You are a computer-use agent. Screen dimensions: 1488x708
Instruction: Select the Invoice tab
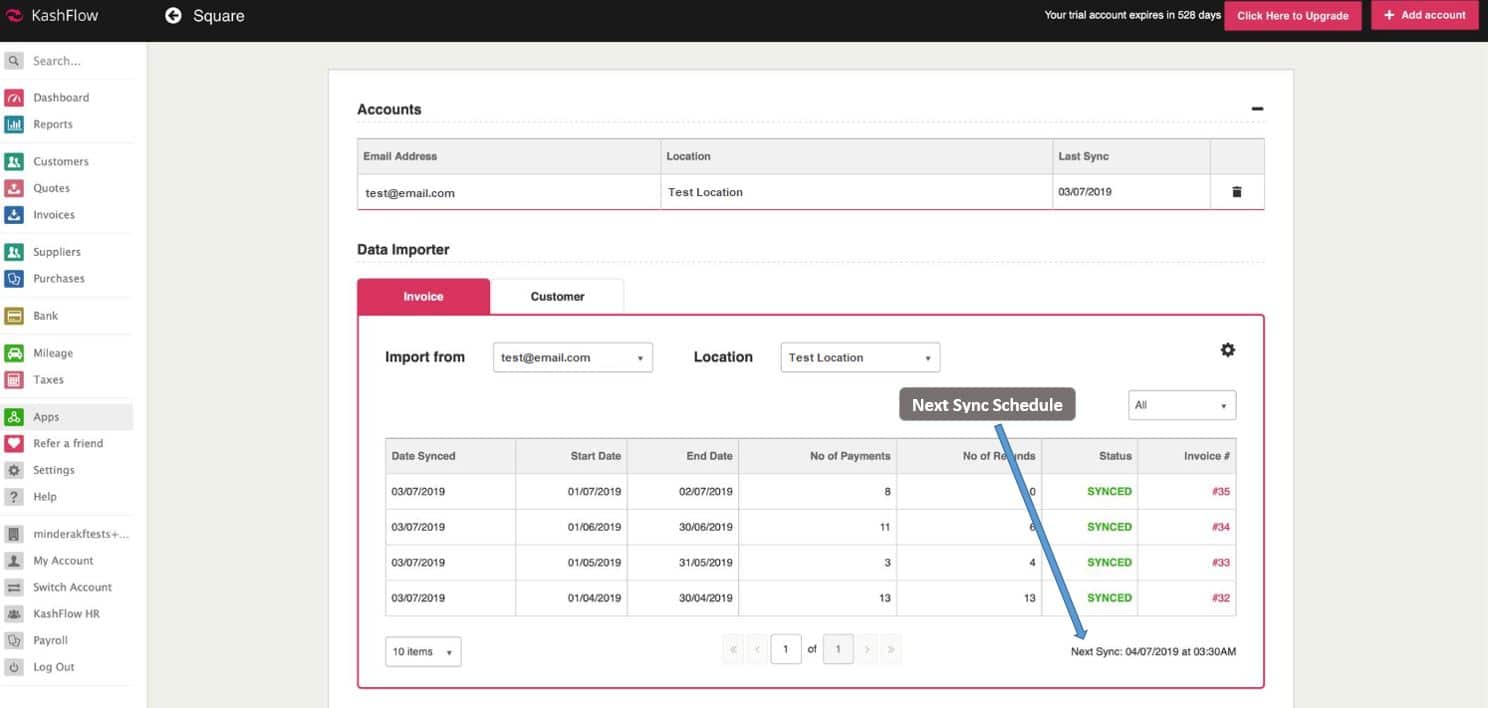point(423,297)
